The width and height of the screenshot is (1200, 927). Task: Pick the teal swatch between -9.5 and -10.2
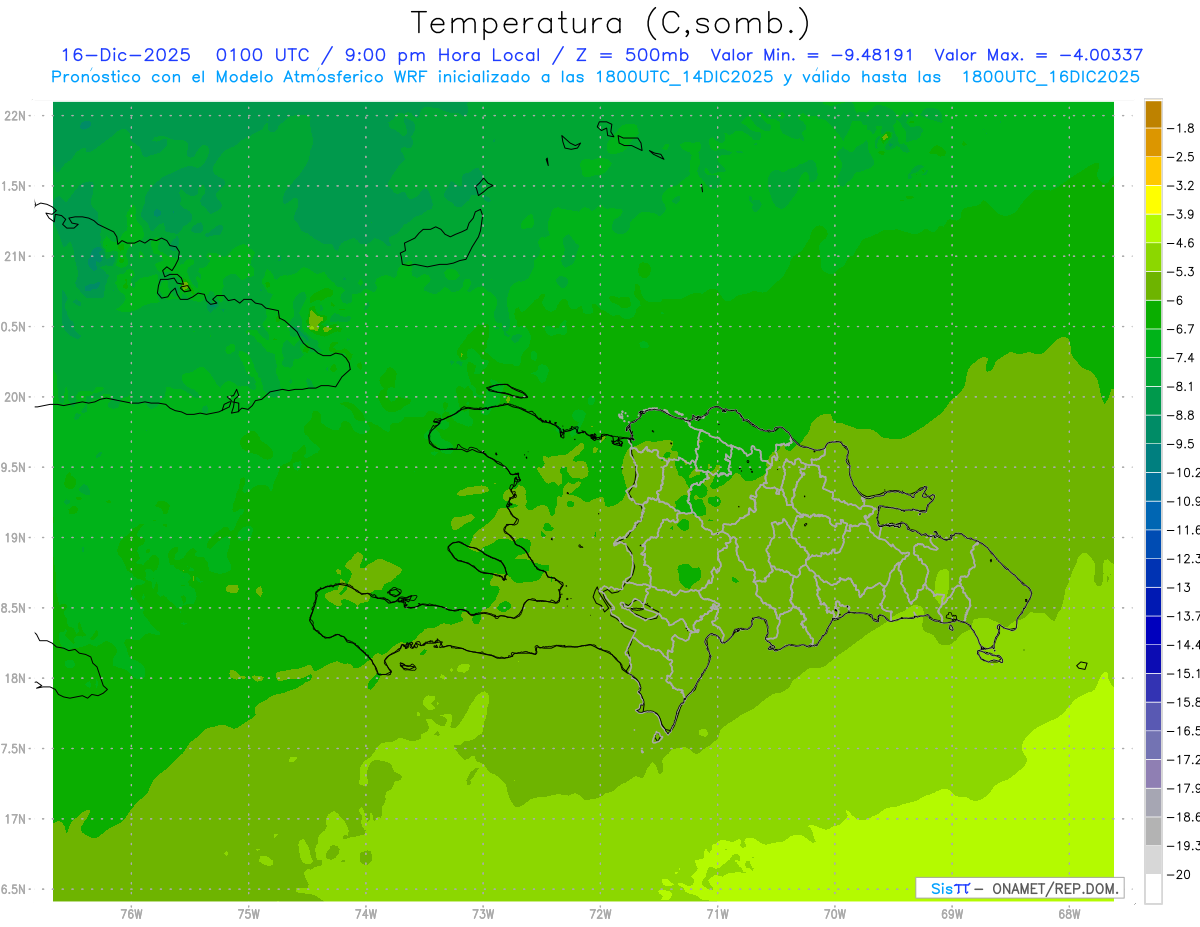pyautogui.click(x=1153, y=458)
